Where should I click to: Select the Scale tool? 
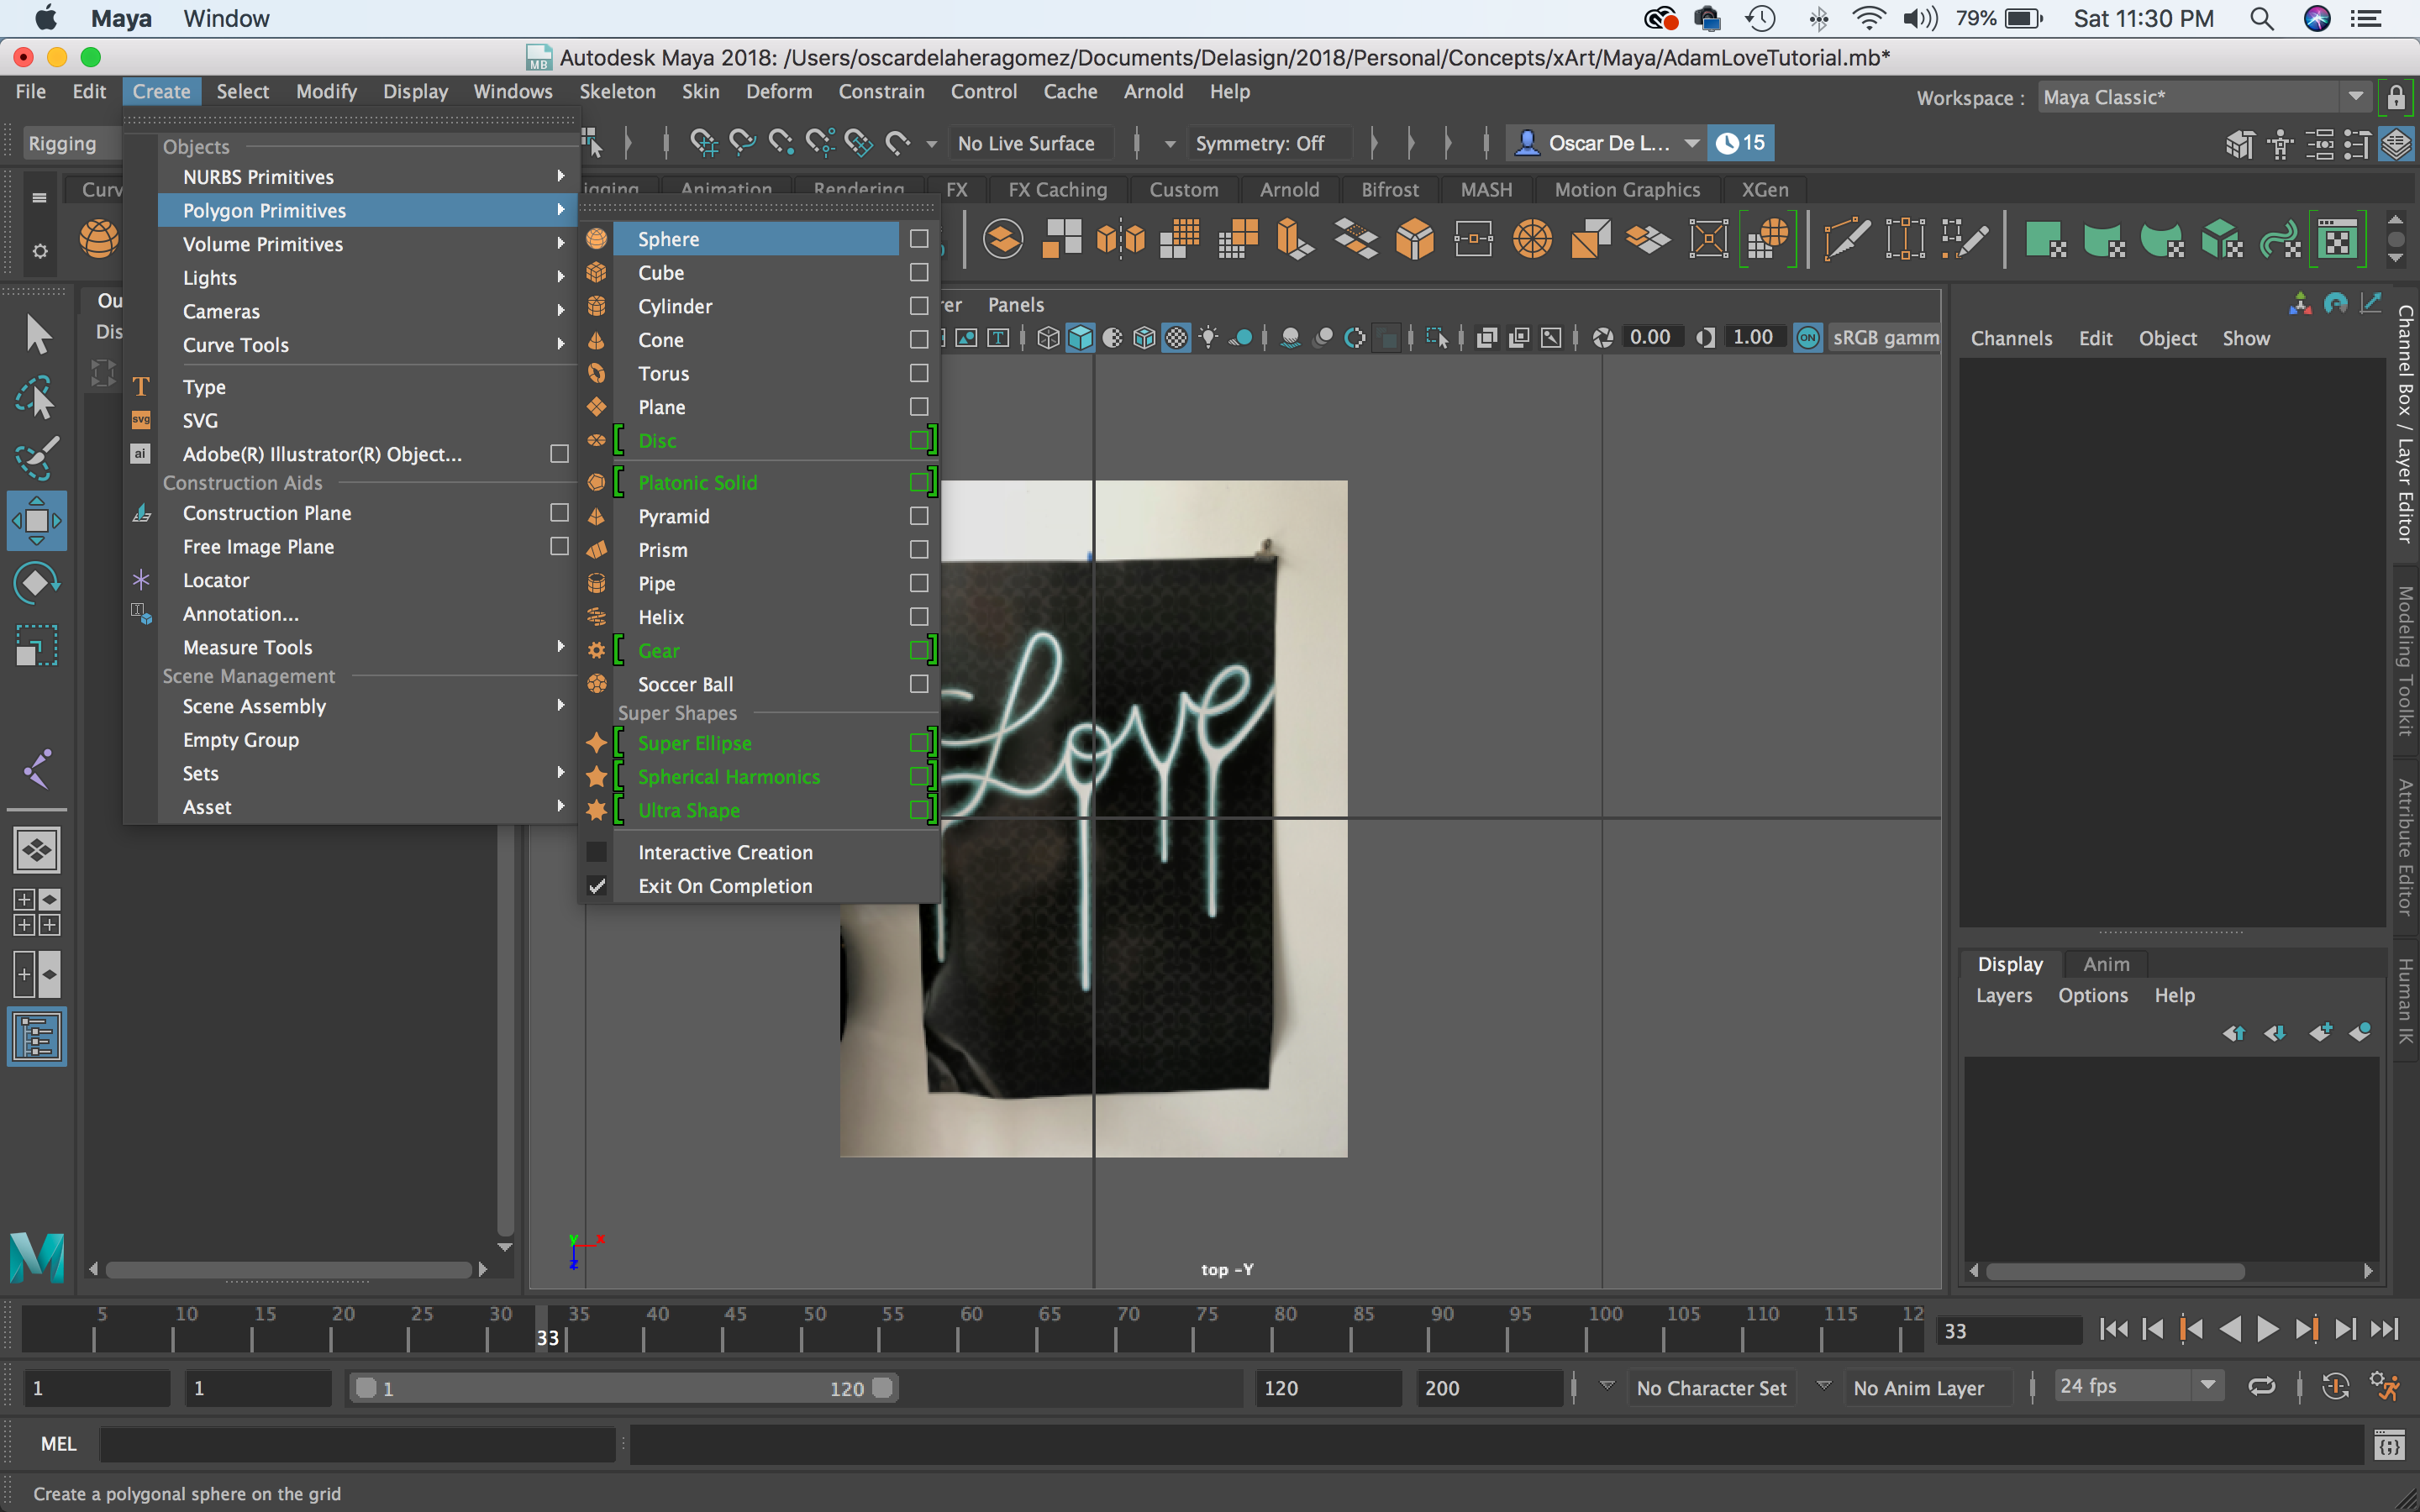37,645
